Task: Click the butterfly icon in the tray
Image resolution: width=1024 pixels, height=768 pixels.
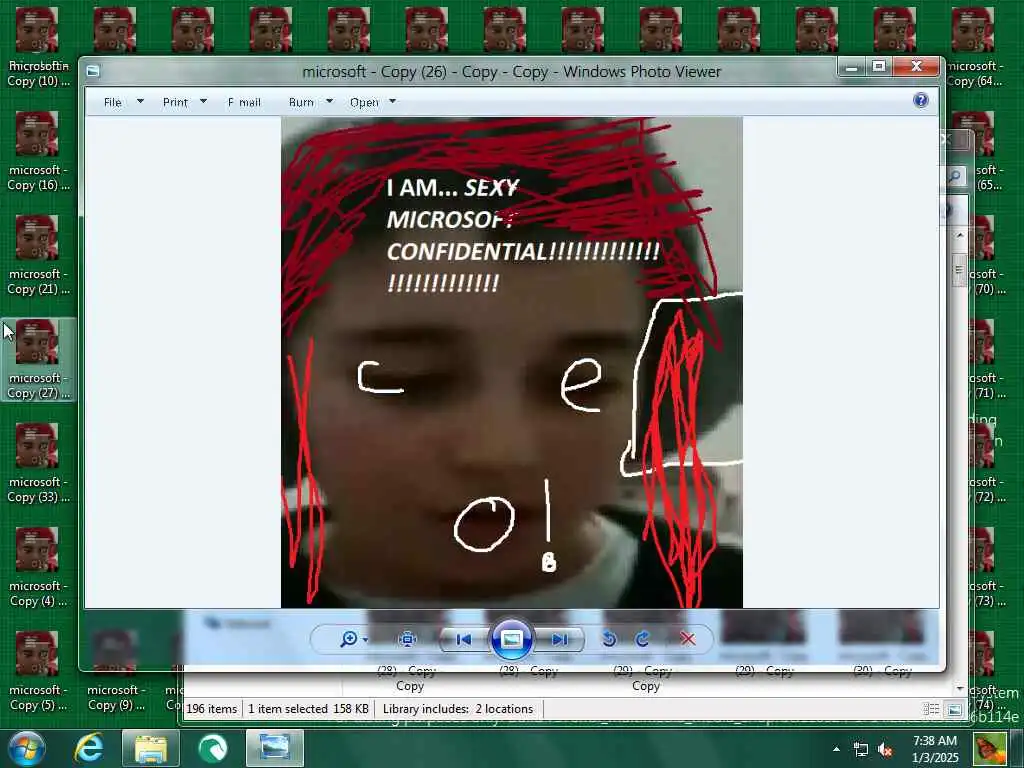Action: (x=990, y=749)
